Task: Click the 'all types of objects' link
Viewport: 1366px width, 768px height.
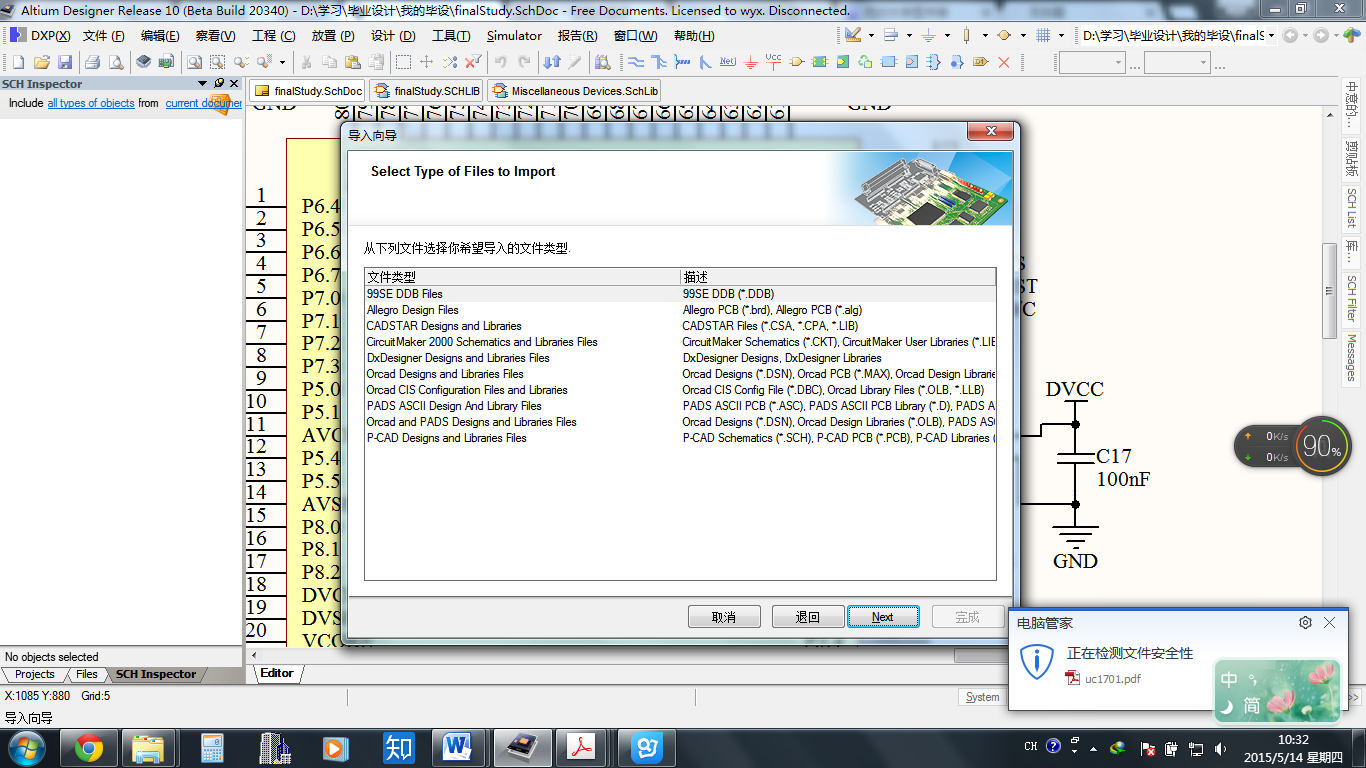Action: [91, 103]
